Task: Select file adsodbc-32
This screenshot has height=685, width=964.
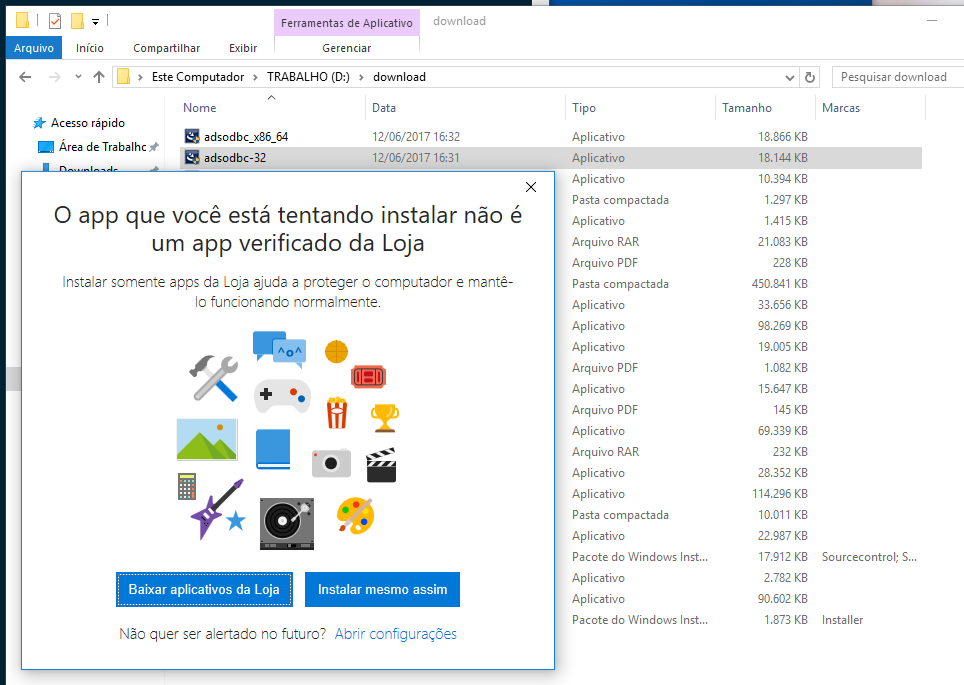Action: pyautogui.click(x=235, y=157)
